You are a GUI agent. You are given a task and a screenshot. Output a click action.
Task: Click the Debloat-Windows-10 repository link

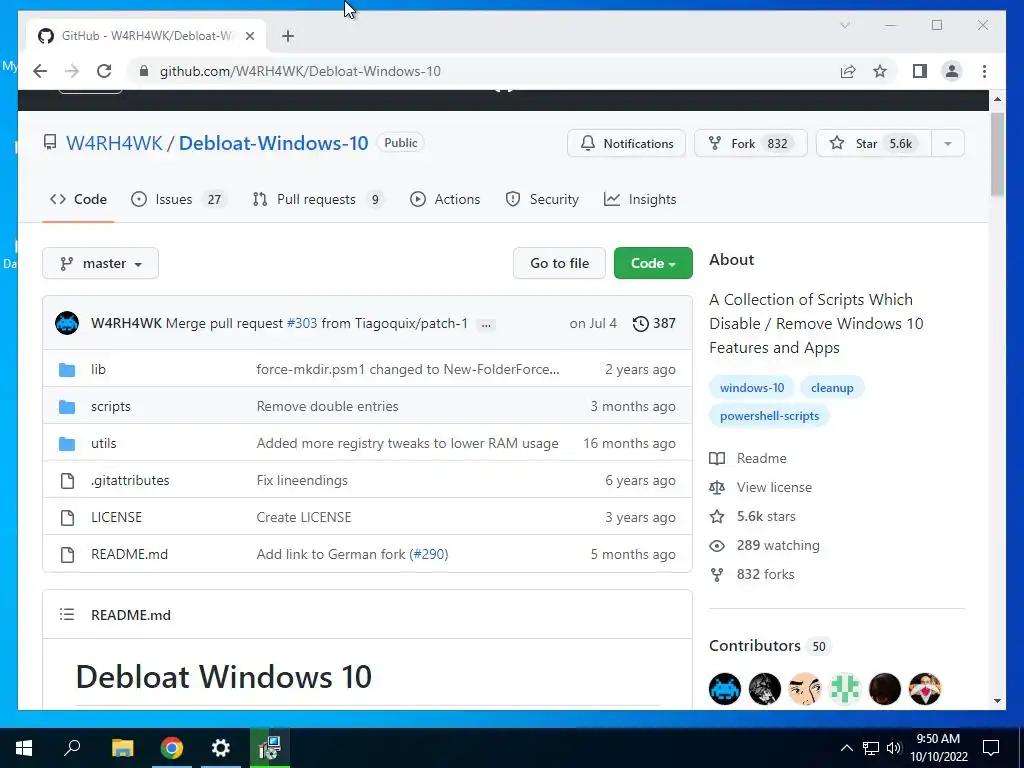(274, 143)
